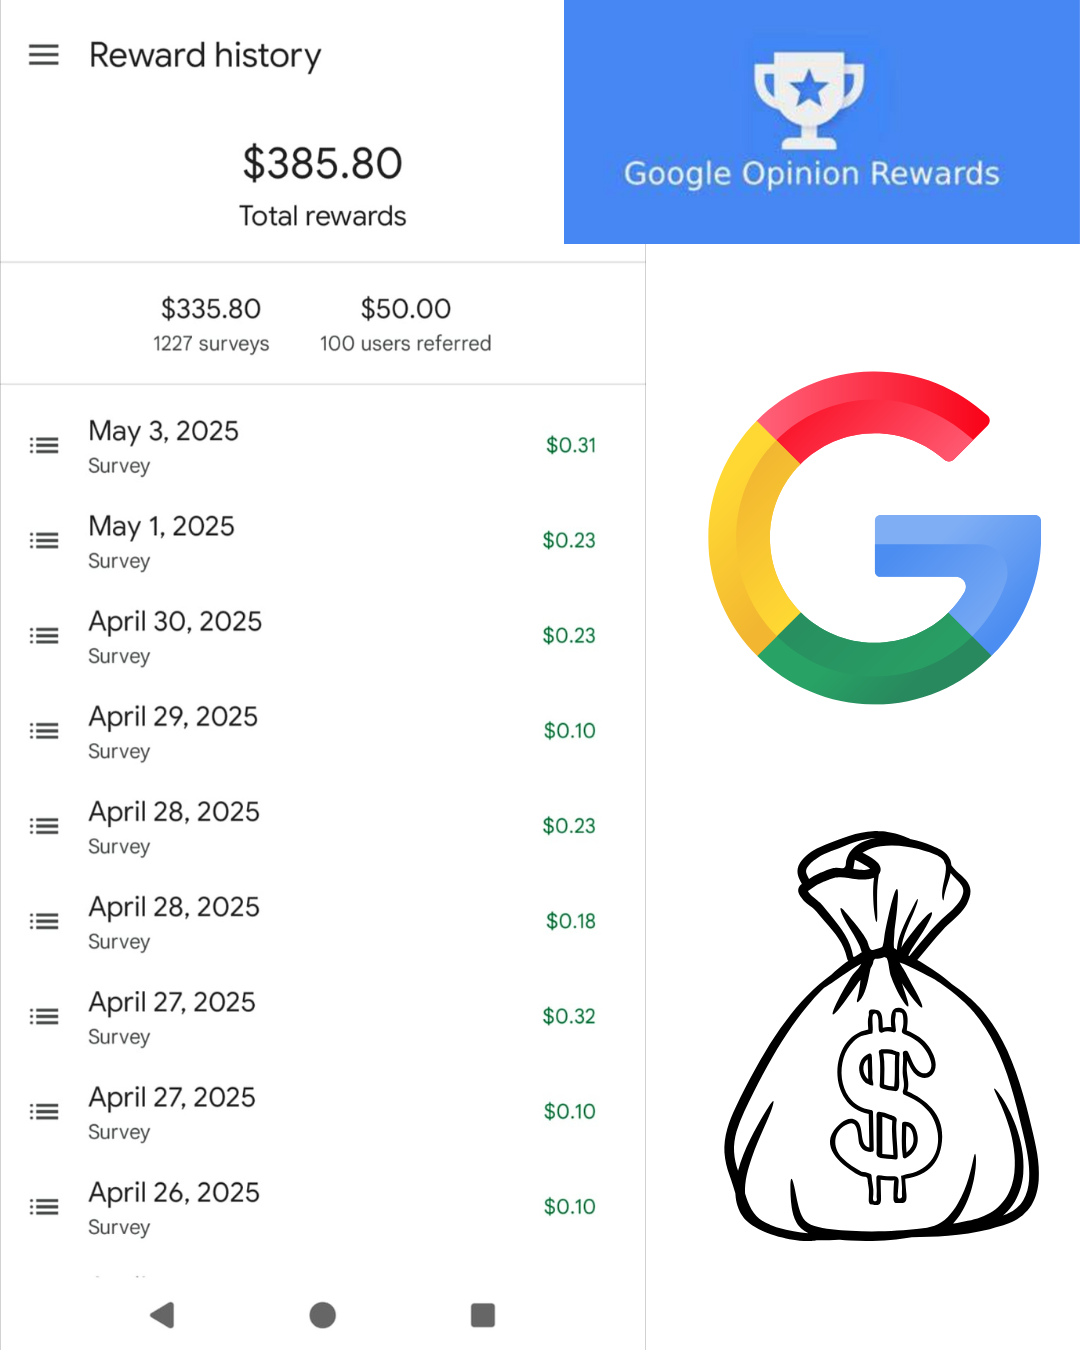Tap the Android back navigation button
1080x1350 pixels.
[162, 1315]
